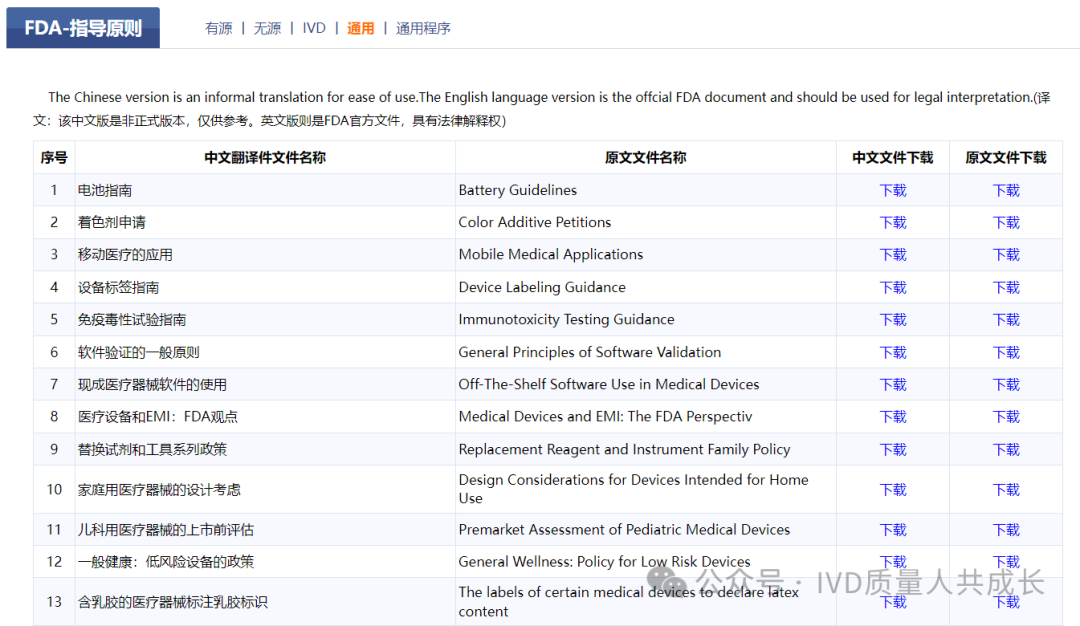The height and width of the screenshot is (626, 1080).
Task: Download Chinese file for 一般健康 row
Action: click(x=893, y=562)
